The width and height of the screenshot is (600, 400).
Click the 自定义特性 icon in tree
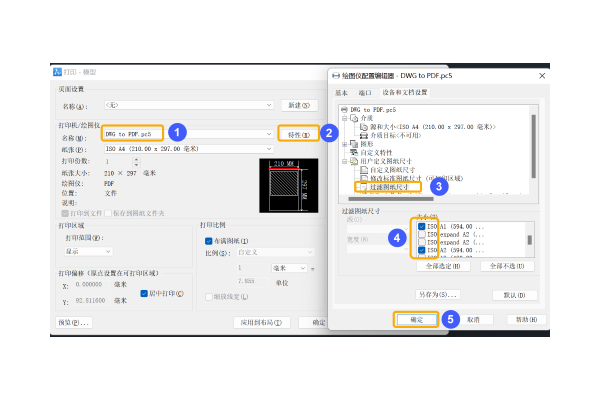click(354, 152)
